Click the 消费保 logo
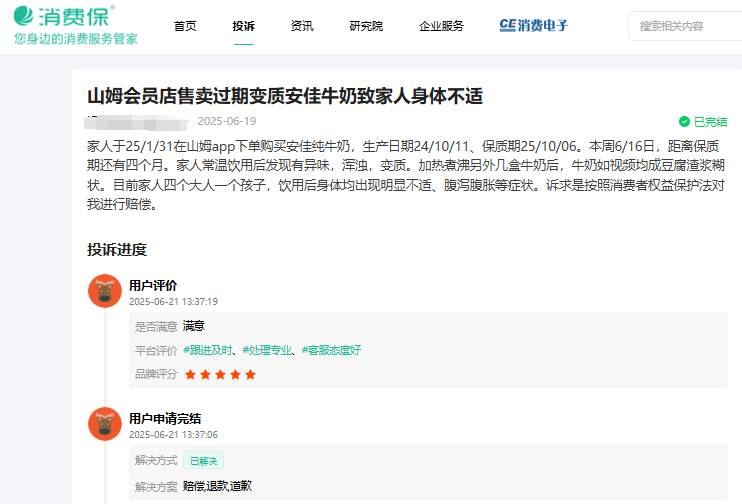742x504 pixels. [64, 16]
